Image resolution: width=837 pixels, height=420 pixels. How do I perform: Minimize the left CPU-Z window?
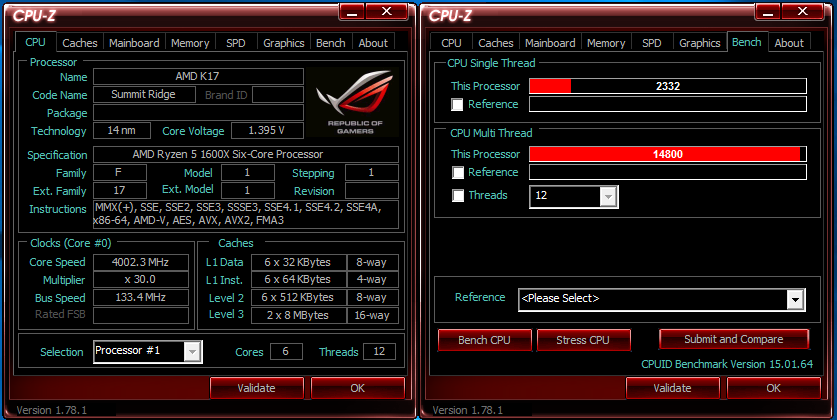(x=352, y=12)
